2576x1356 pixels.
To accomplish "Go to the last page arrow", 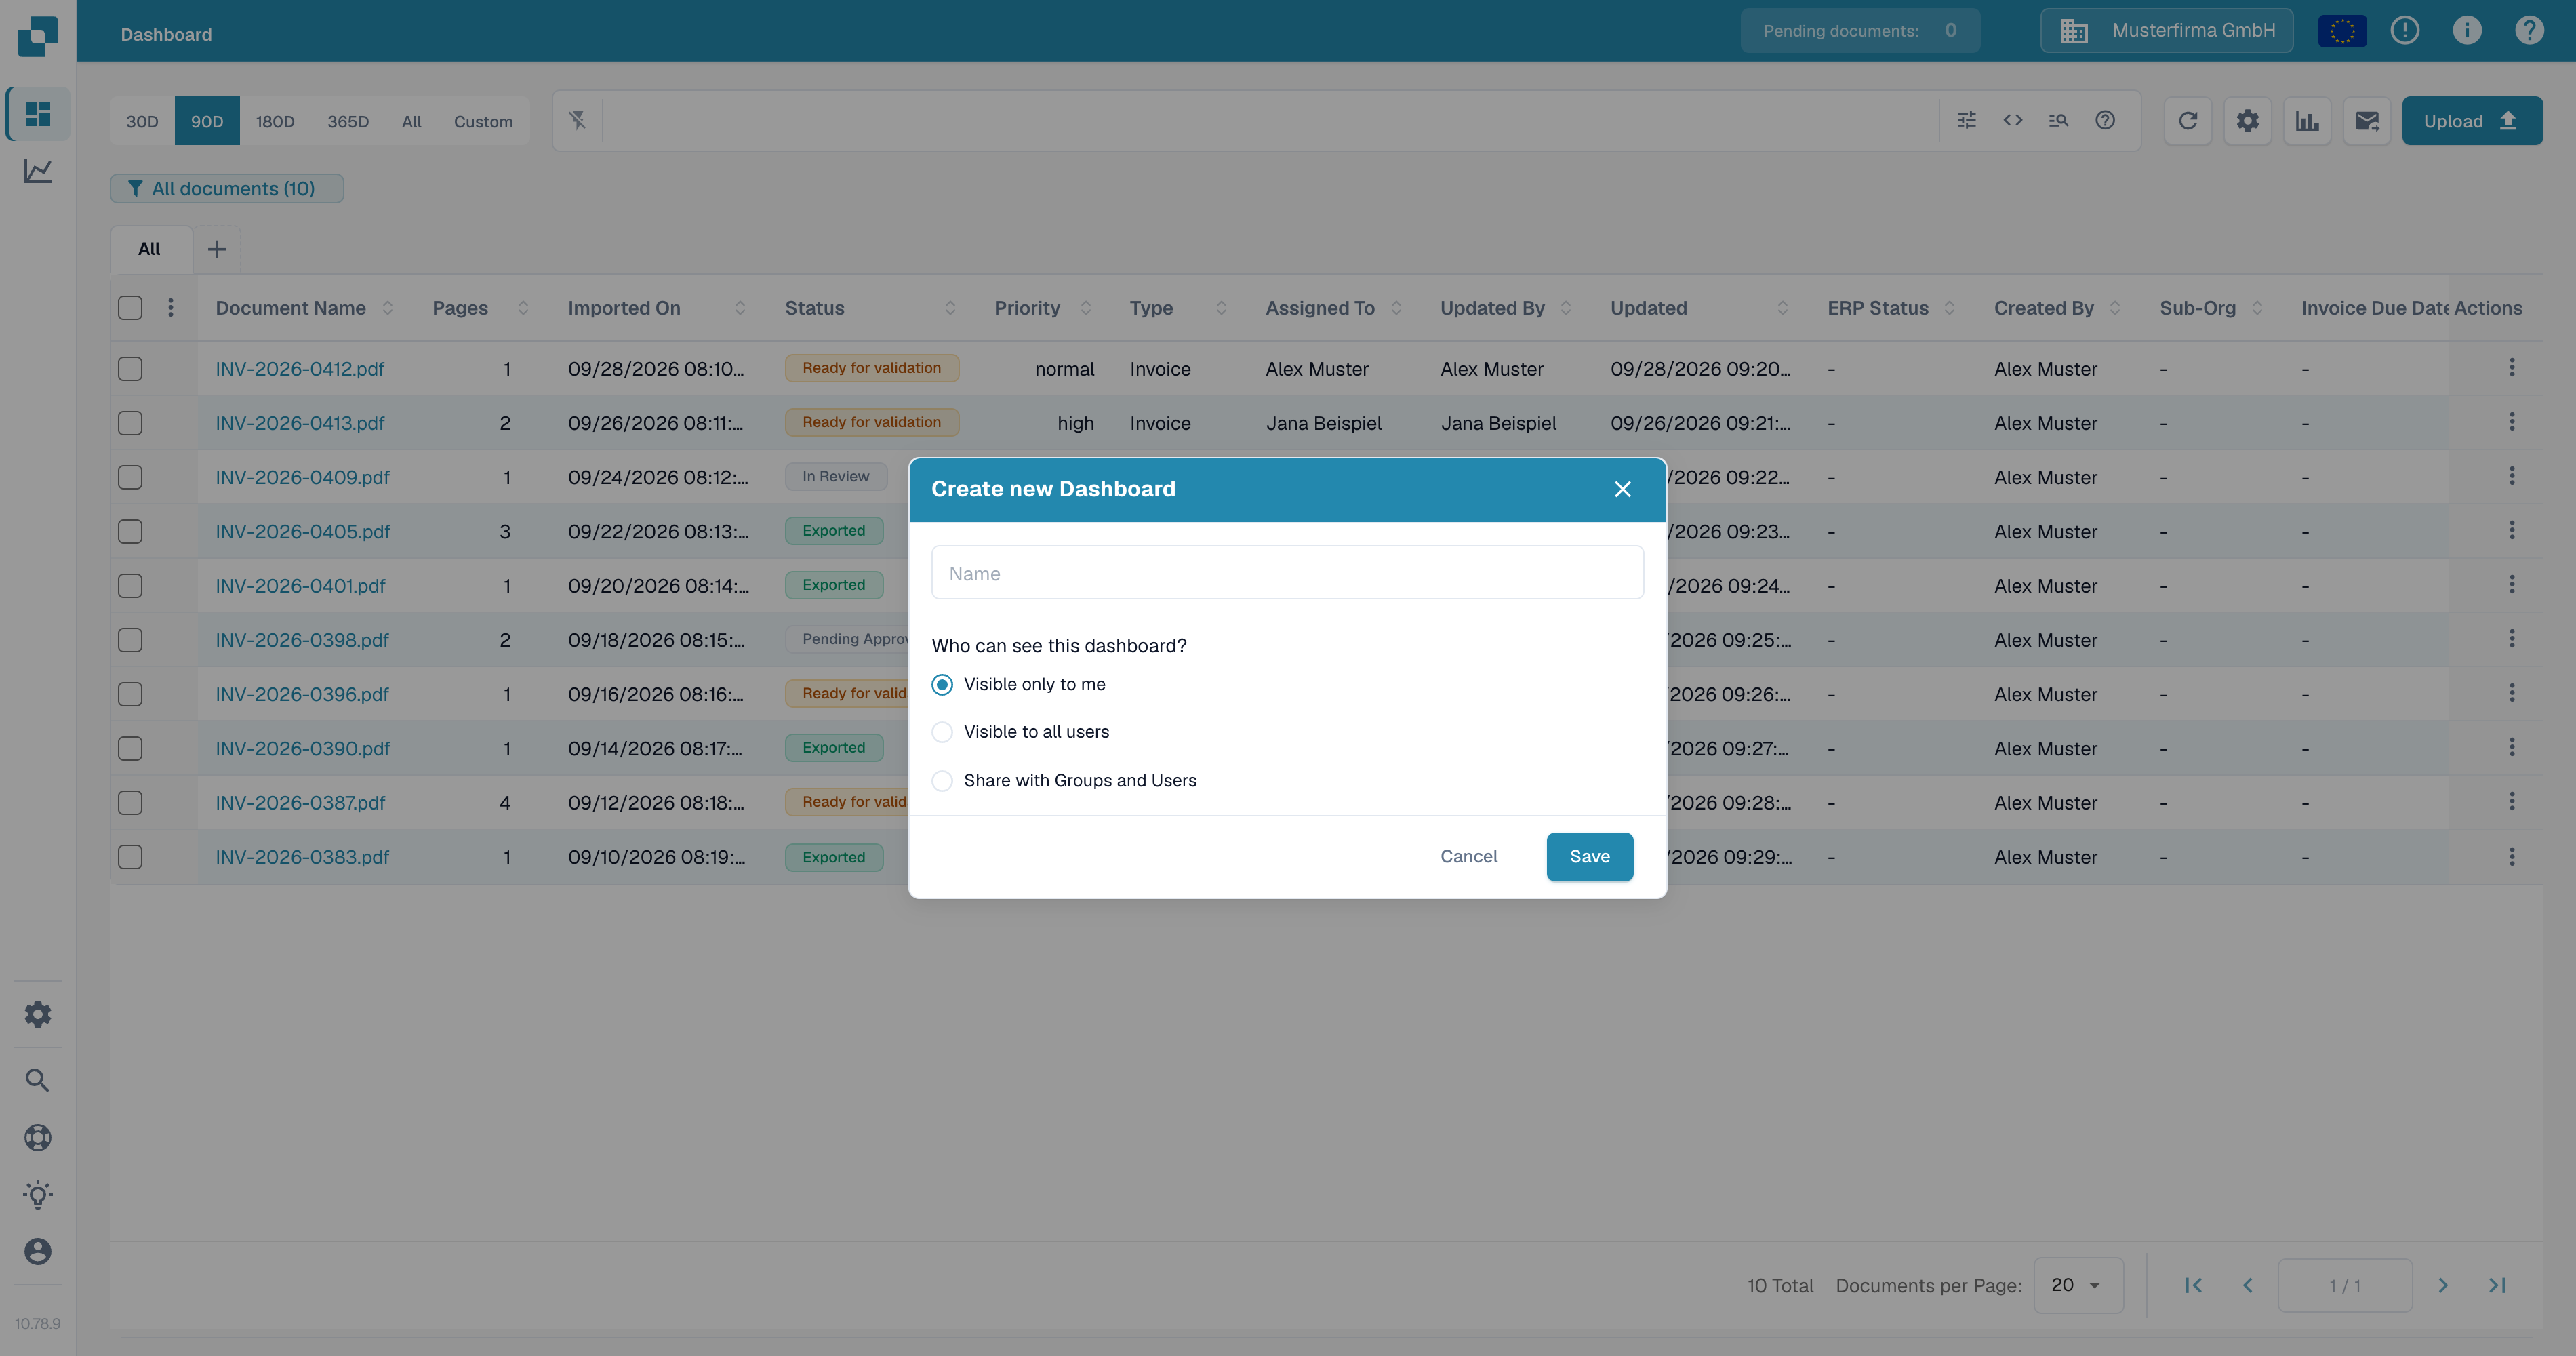I will coord(2497,1286).
